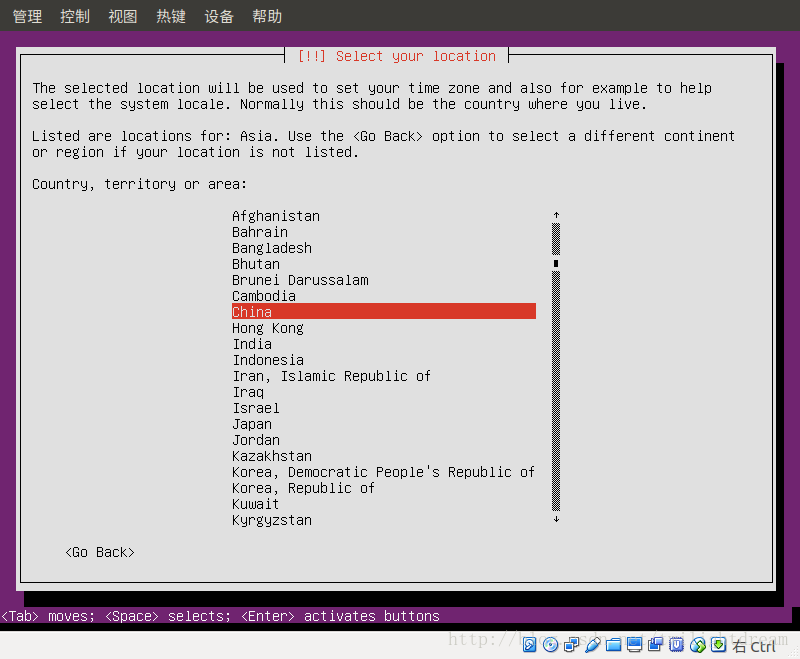Open the 设备 menu

pyautogui.click(x=218, y=15)
